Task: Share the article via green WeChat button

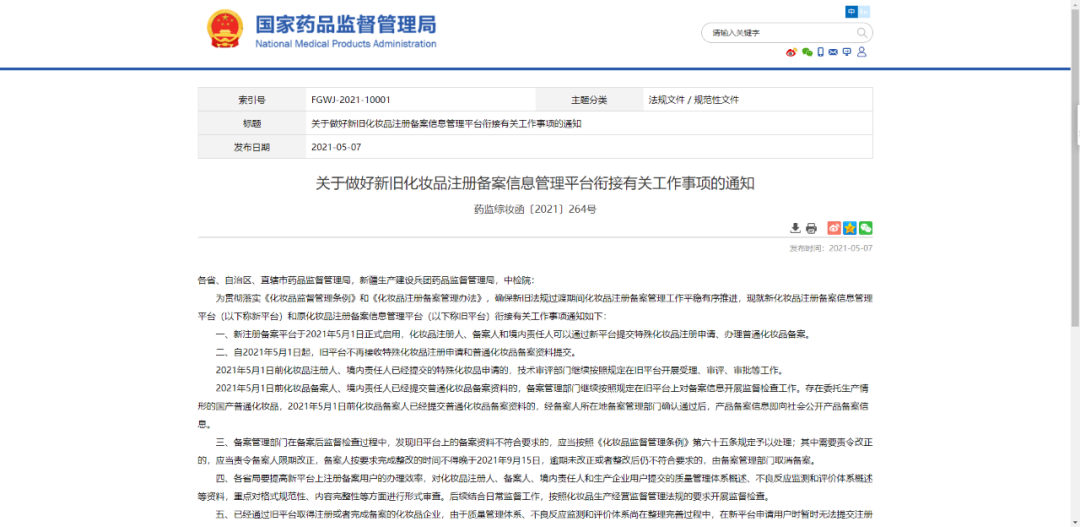Action: [865, 228]
